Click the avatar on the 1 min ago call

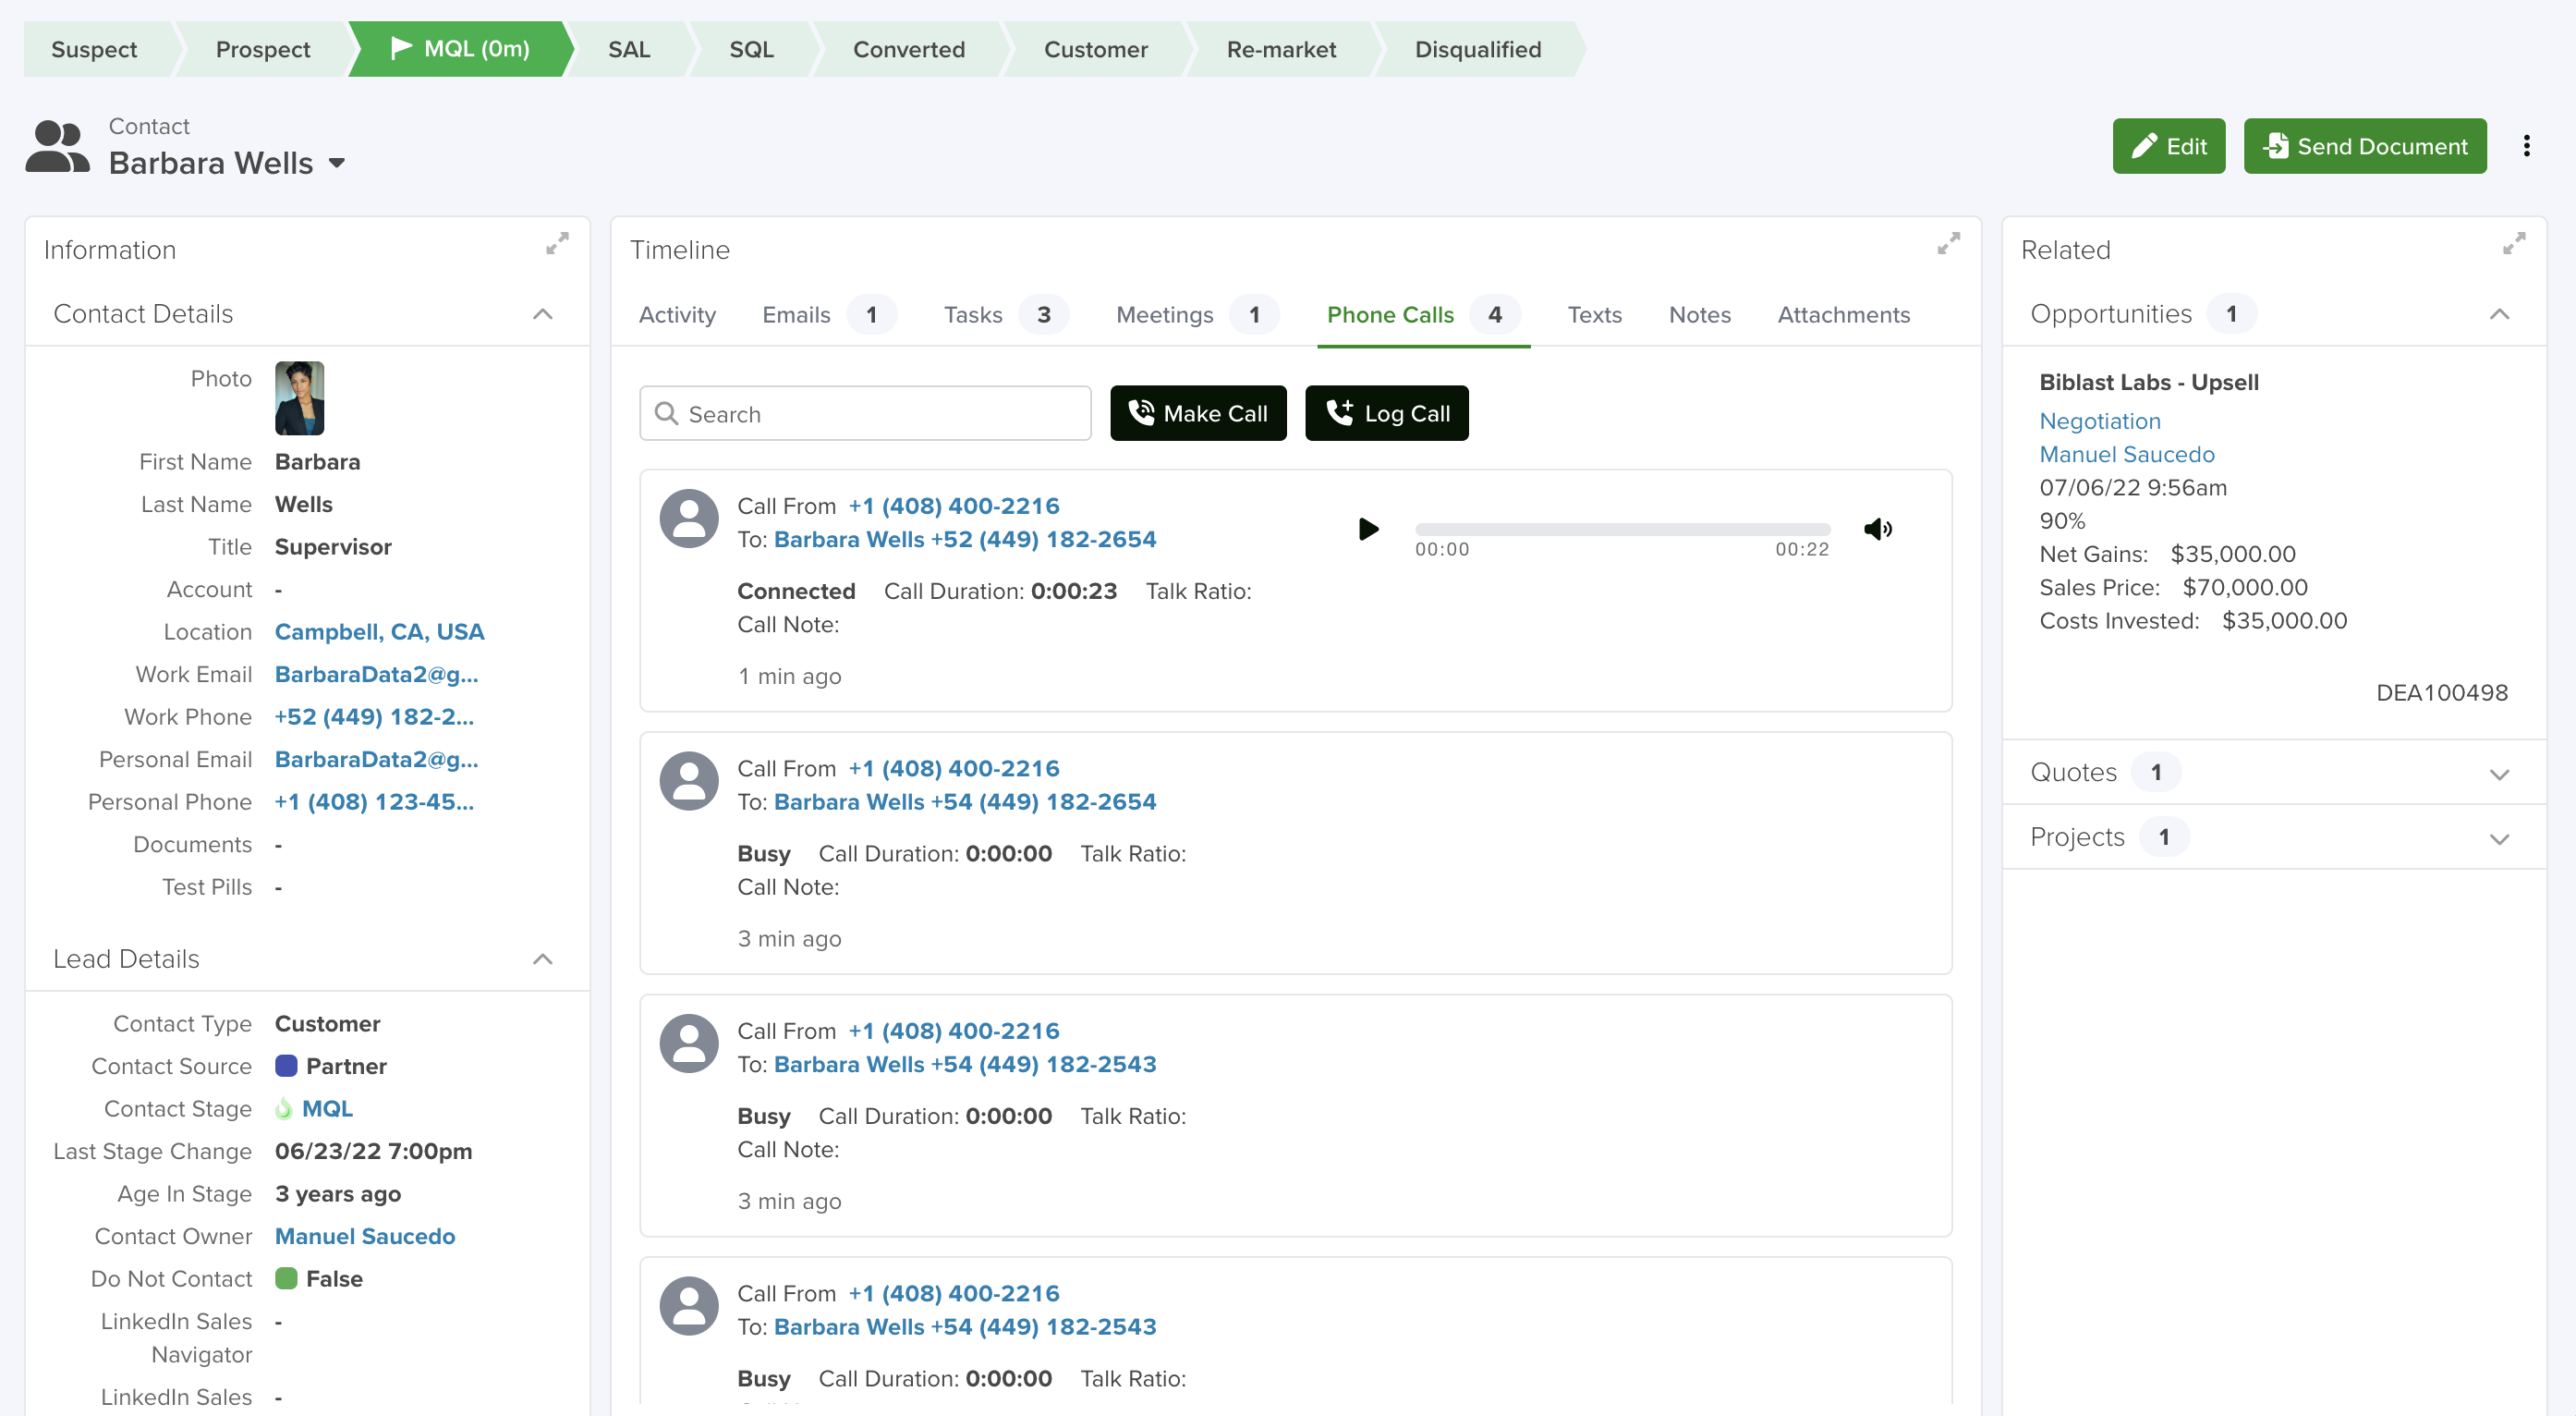(x=689, y=518)
